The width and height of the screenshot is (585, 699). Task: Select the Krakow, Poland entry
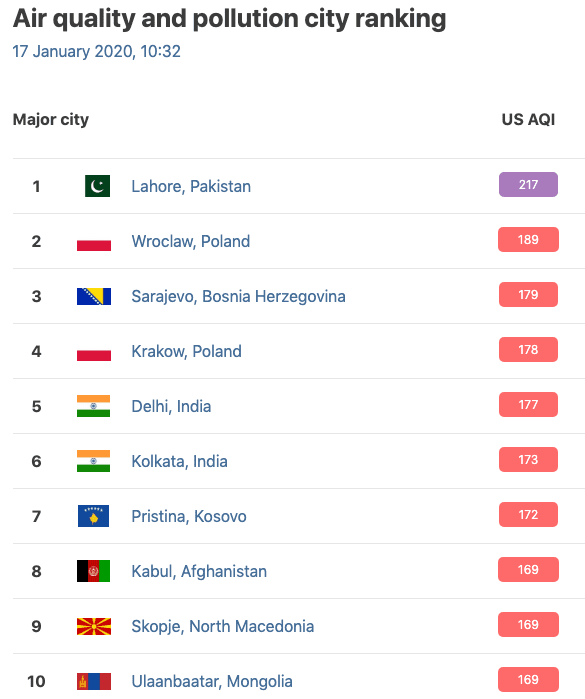click(186, 351)
